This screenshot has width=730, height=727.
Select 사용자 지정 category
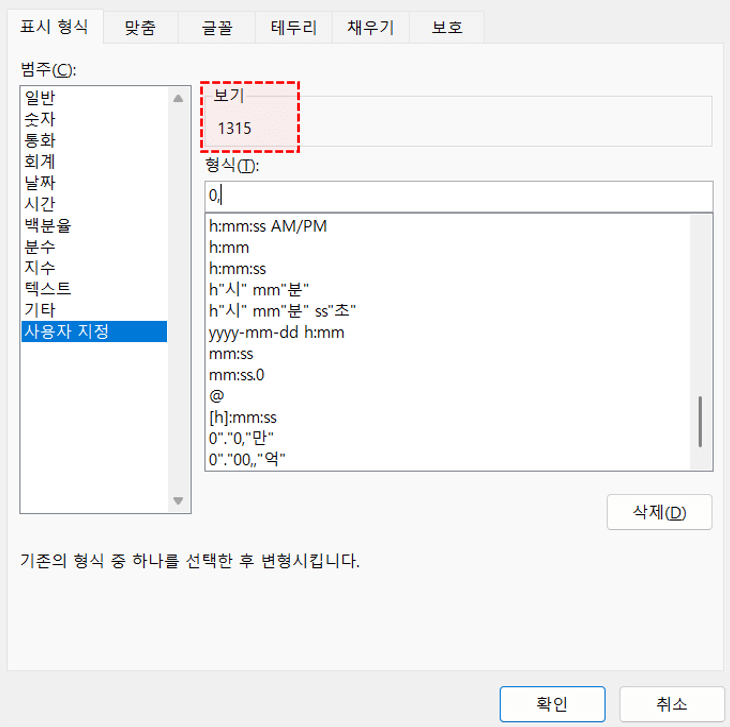point(94,331)
